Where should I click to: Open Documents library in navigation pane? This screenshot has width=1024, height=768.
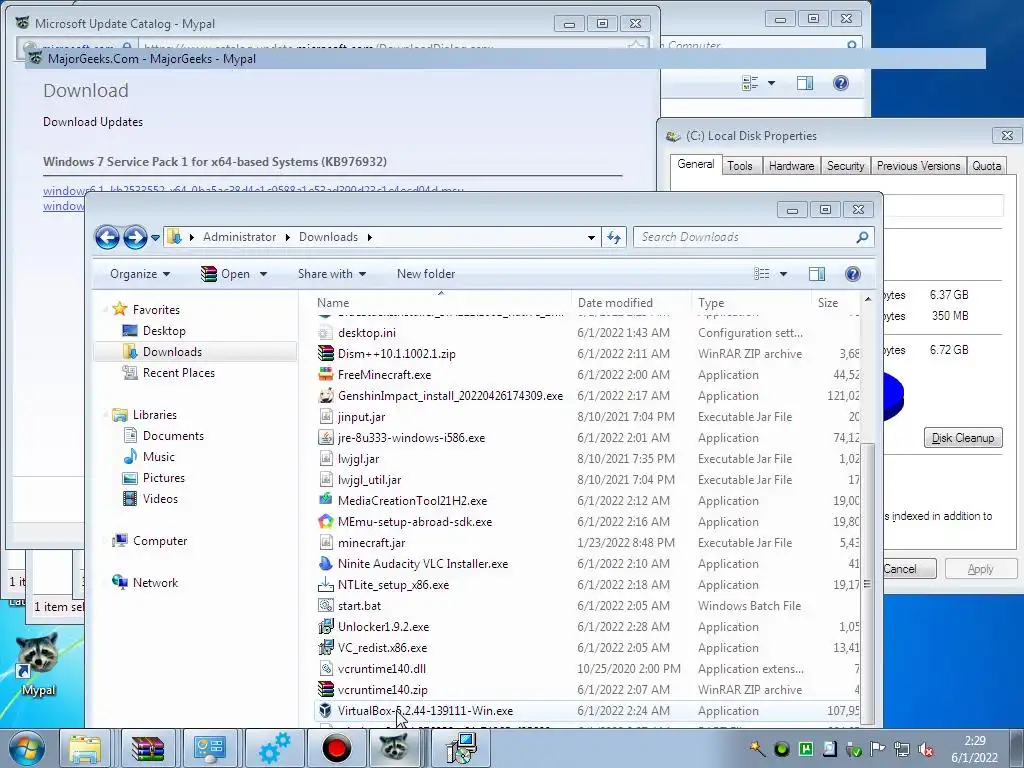(x=173, y=436)
